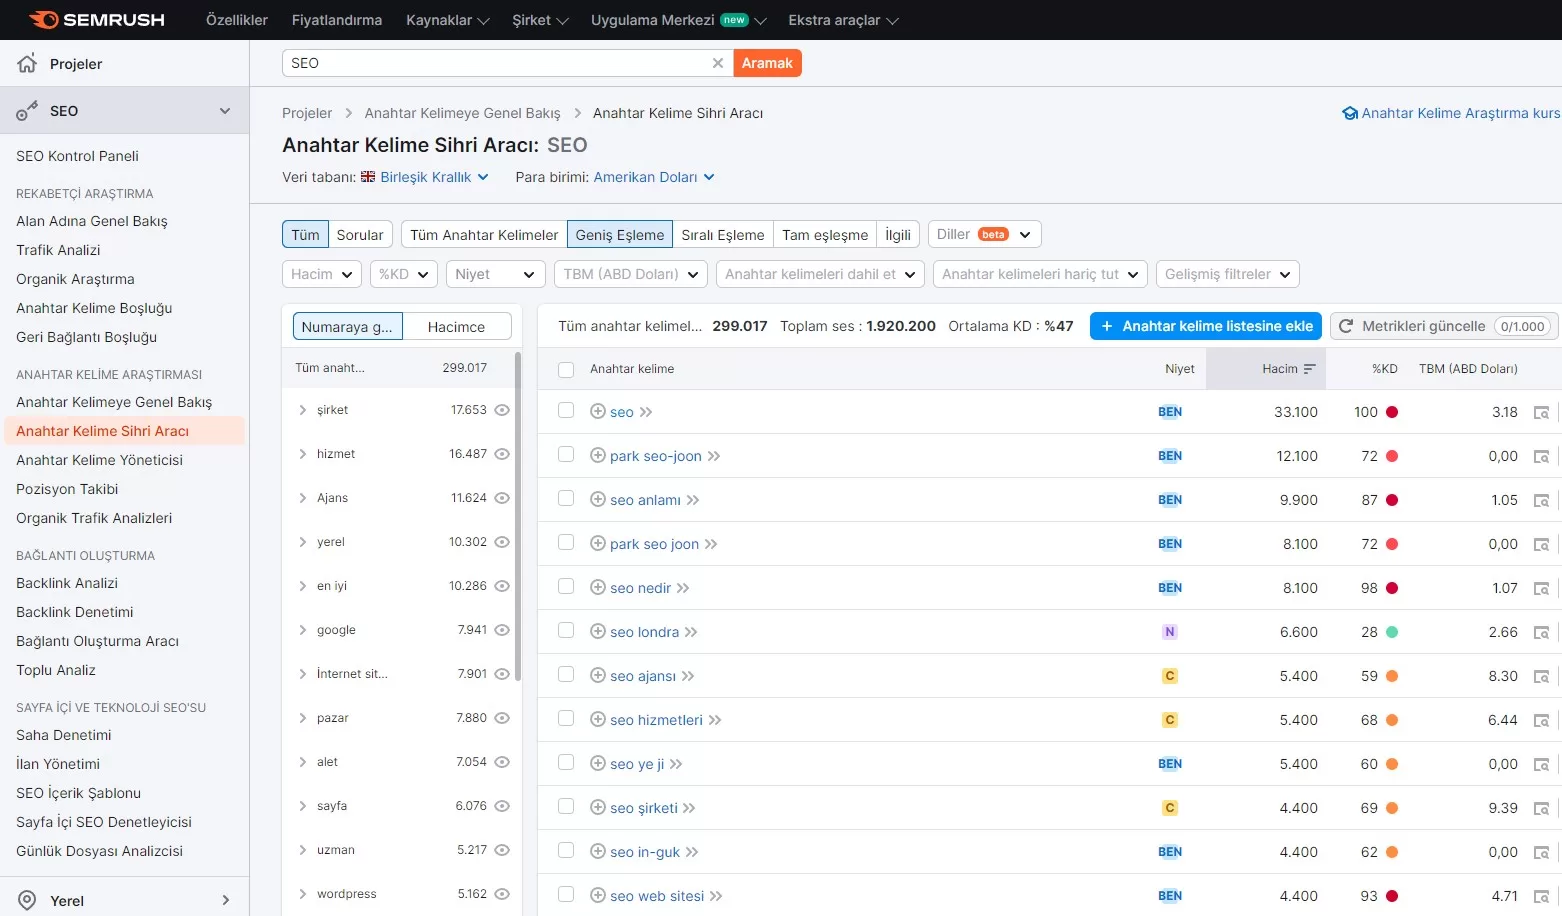This screenshot has height=916, width=1562.
Task: Check the select-all keywords checkbox
Action: click(x=566, y=370)
